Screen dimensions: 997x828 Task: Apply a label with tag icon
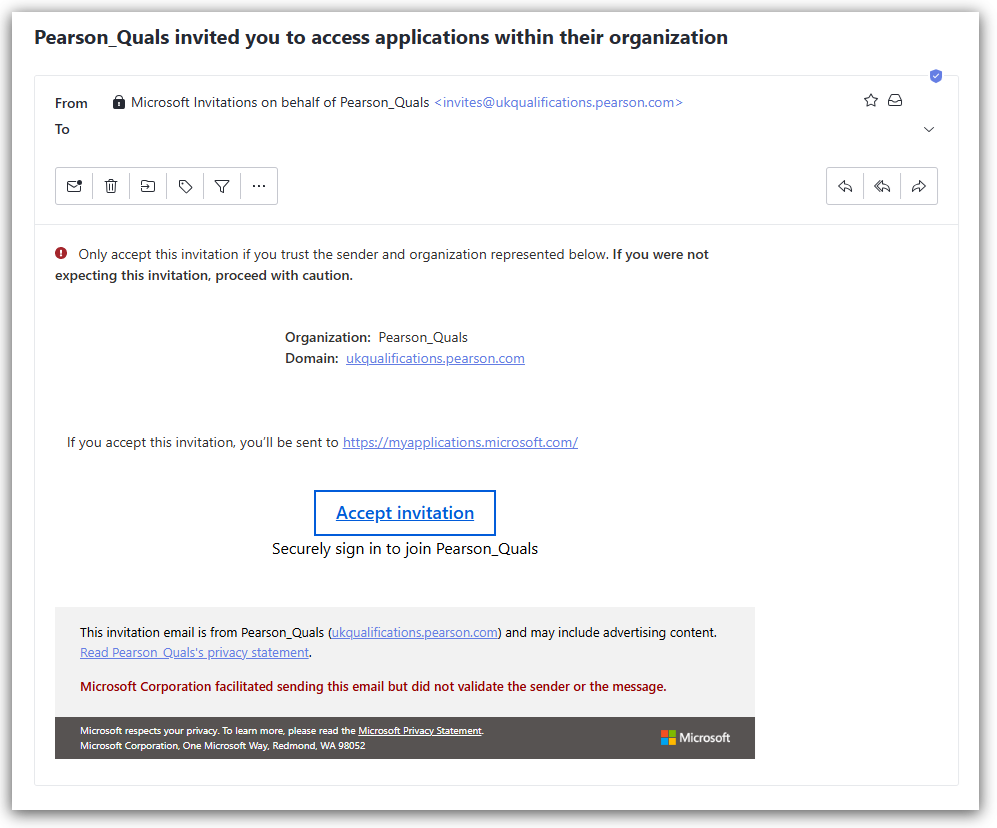pos(185,186)
